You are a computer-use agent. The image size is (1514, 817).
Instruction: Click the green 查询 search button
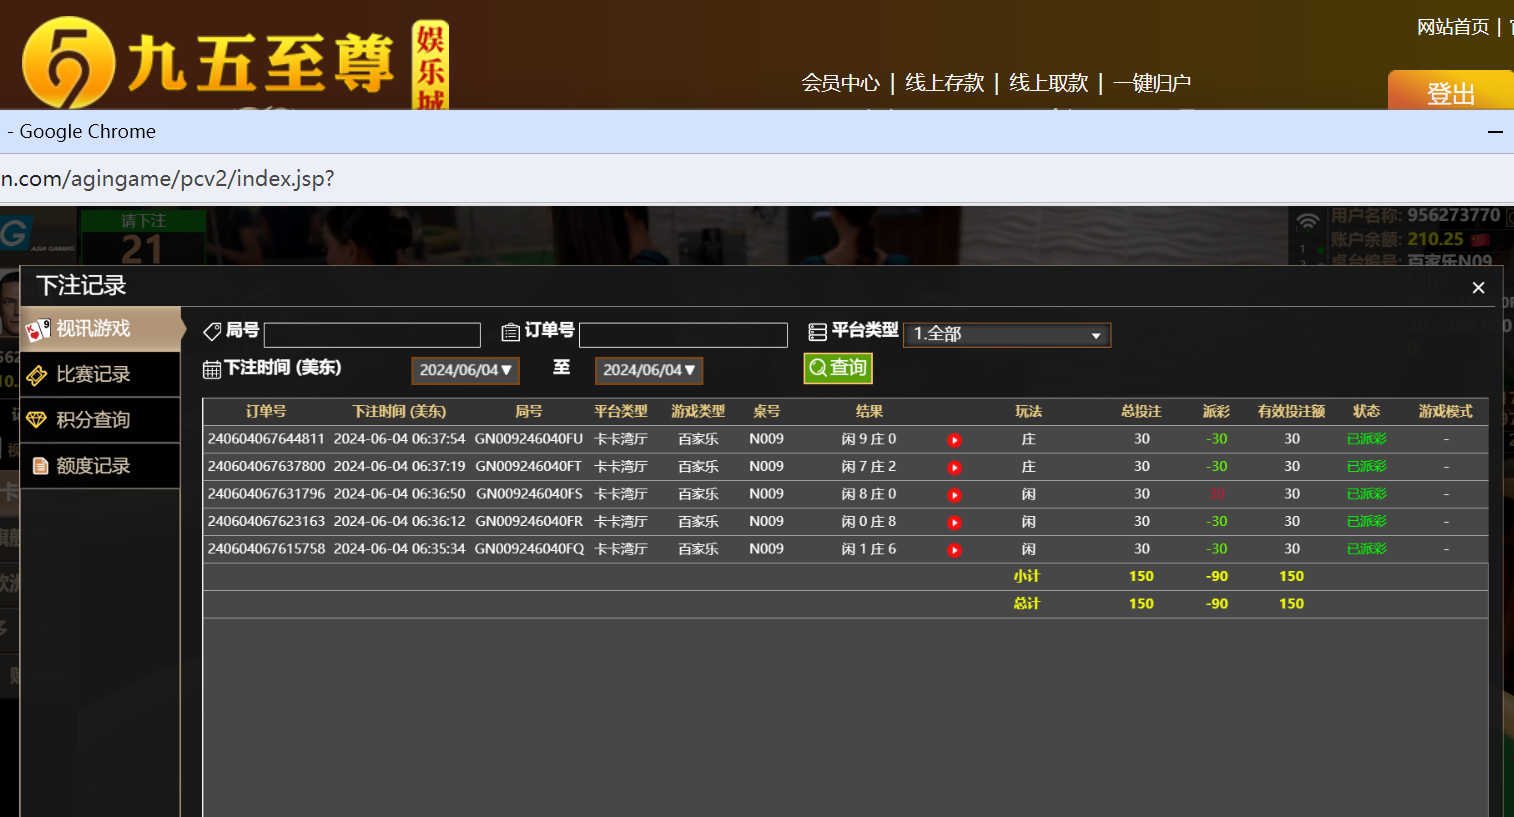point(838,368)
